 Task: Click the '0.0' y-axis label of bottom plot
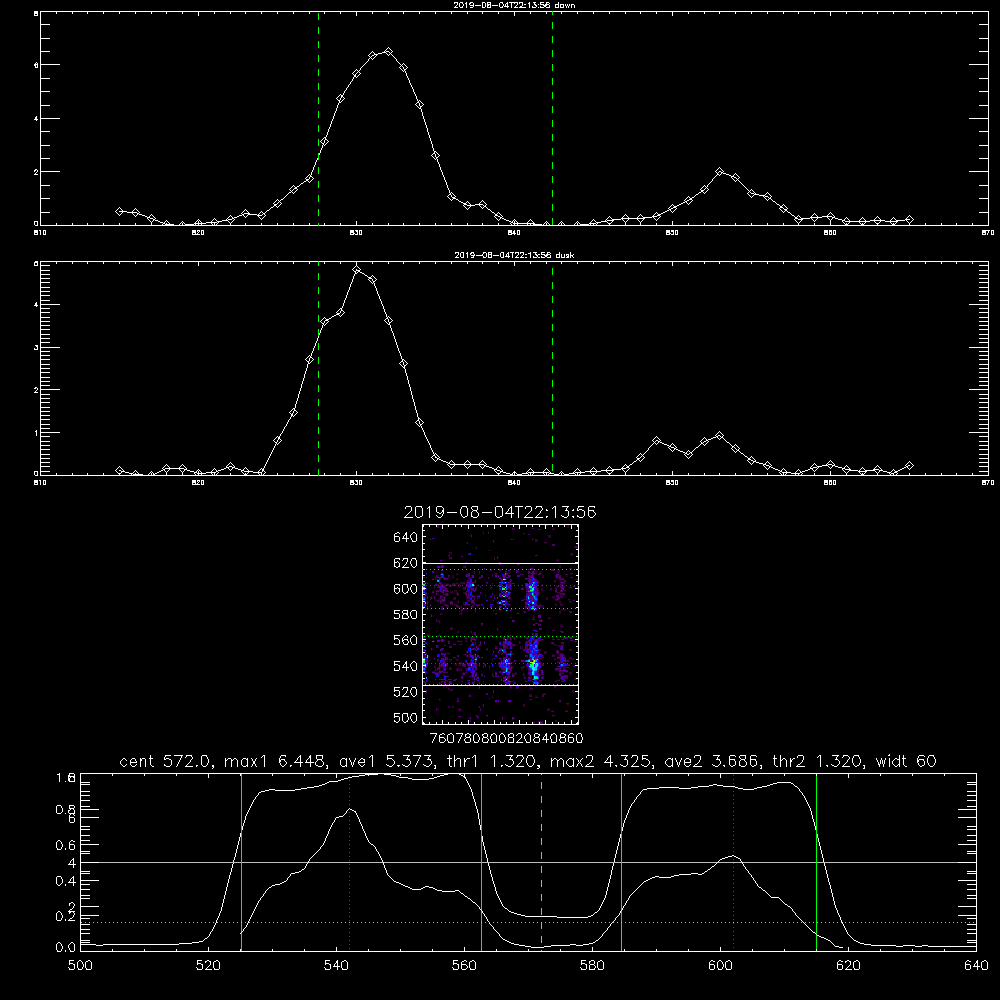coord(65,948)
